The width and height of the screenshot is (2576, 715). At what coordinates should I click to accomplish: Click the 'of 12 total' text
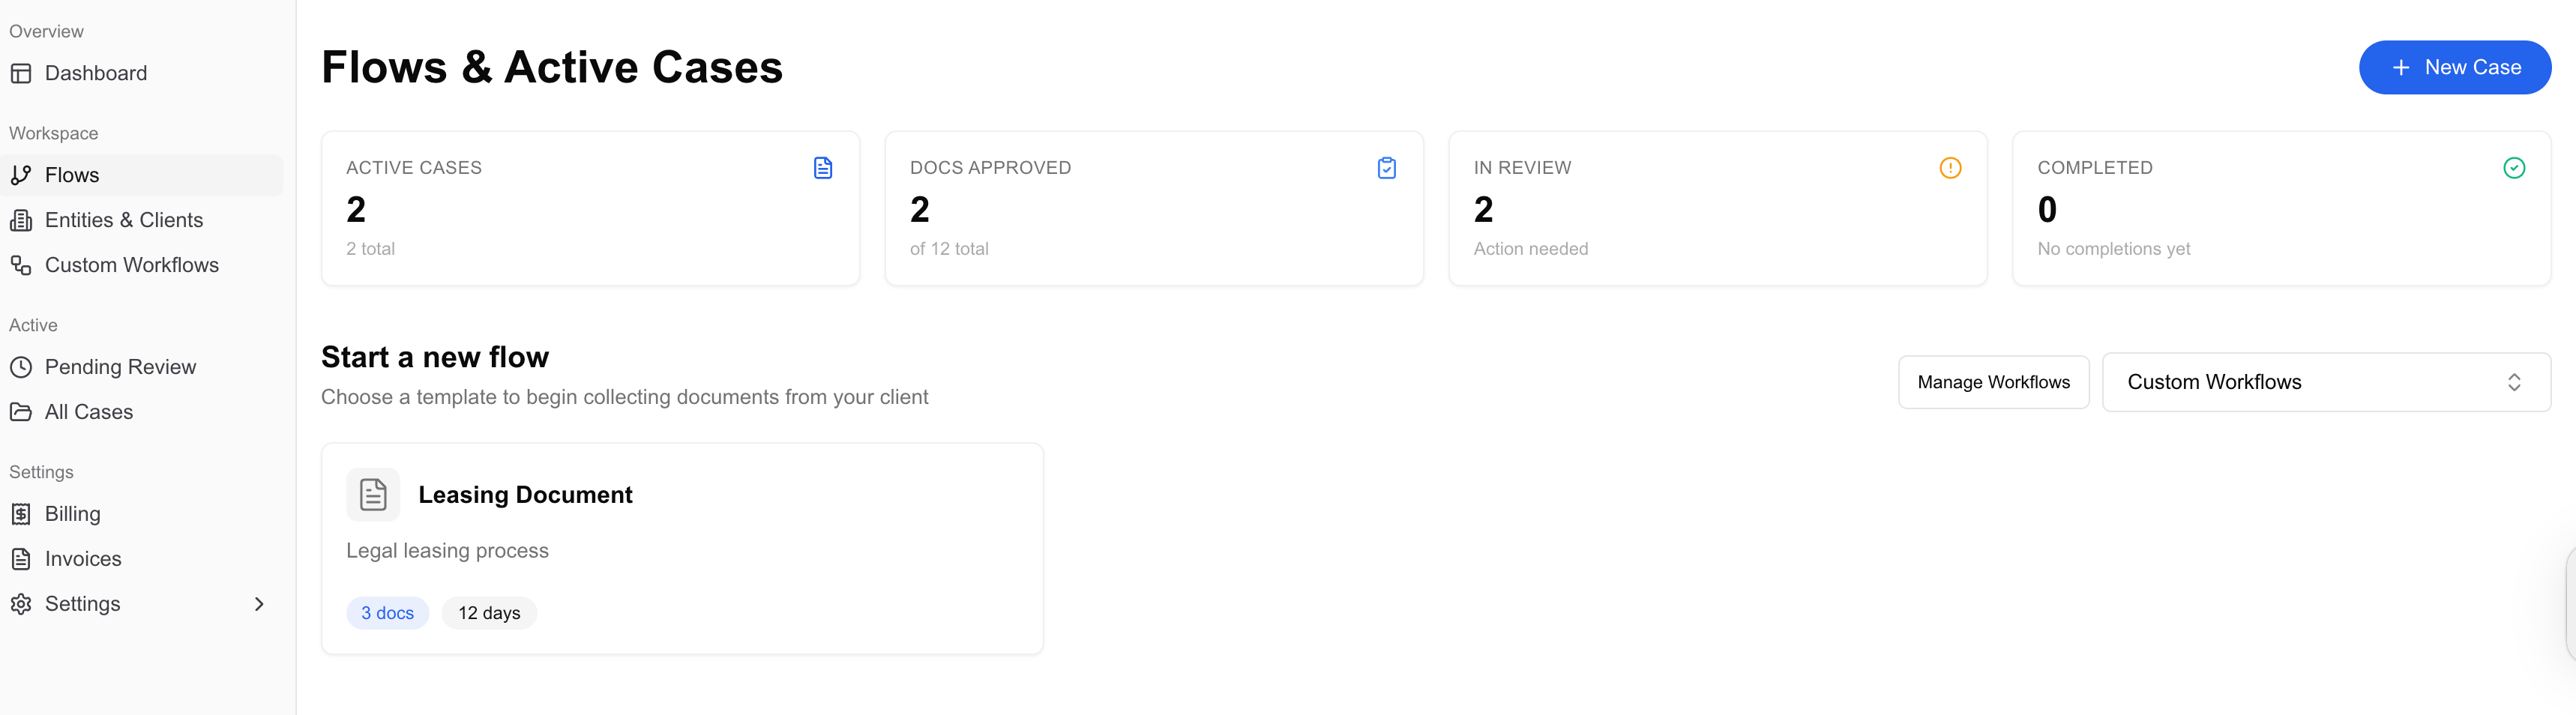[949, 249]
